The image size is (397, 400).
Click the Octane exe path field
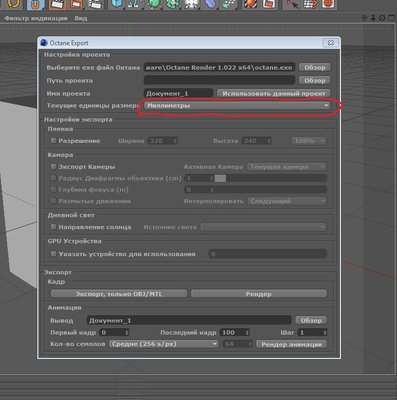coord(219,67)
